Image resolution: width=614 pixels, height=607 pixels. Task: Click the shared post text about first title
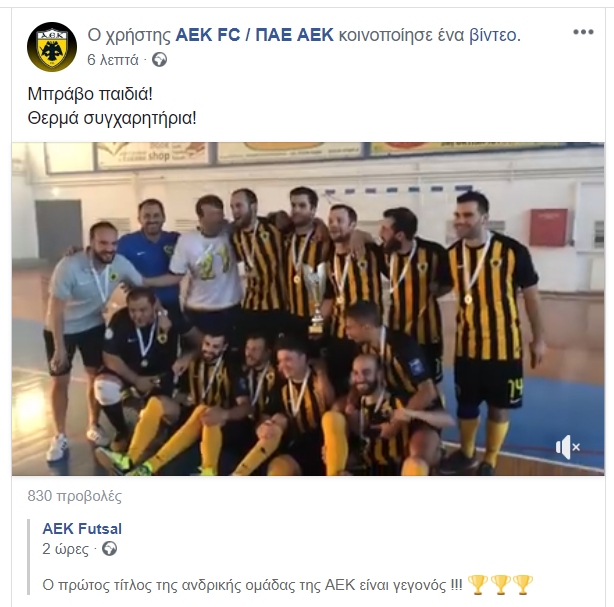click(x=252, y=585)
